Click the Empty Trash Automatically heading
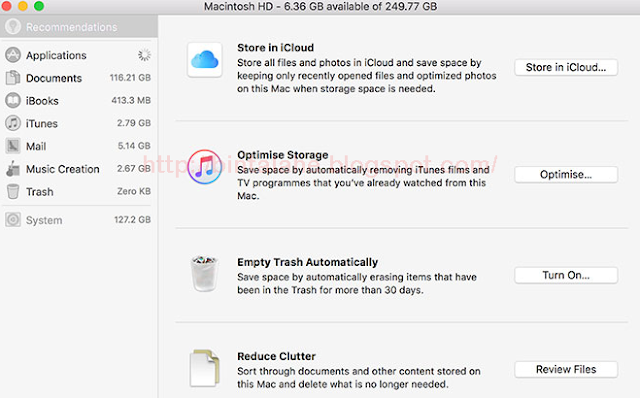The width and height of the screenshot is (640, 398). tap(307, 262)
